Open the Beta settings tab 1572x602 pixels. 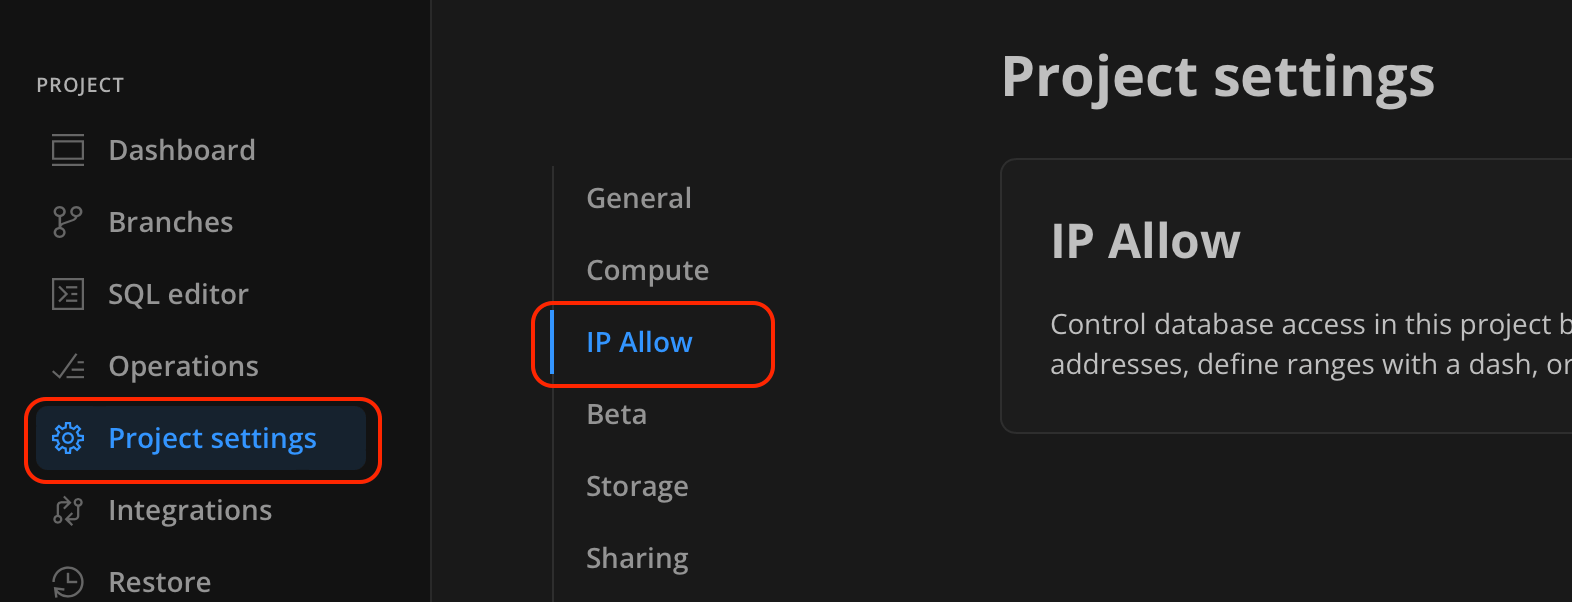[x=615, y=413]
